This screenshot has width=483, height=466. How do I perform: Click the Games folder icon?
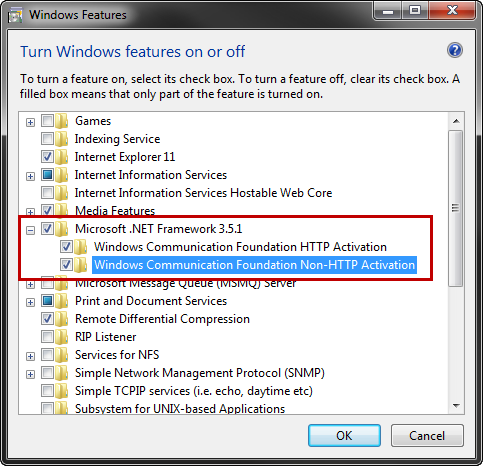(62, 121)
